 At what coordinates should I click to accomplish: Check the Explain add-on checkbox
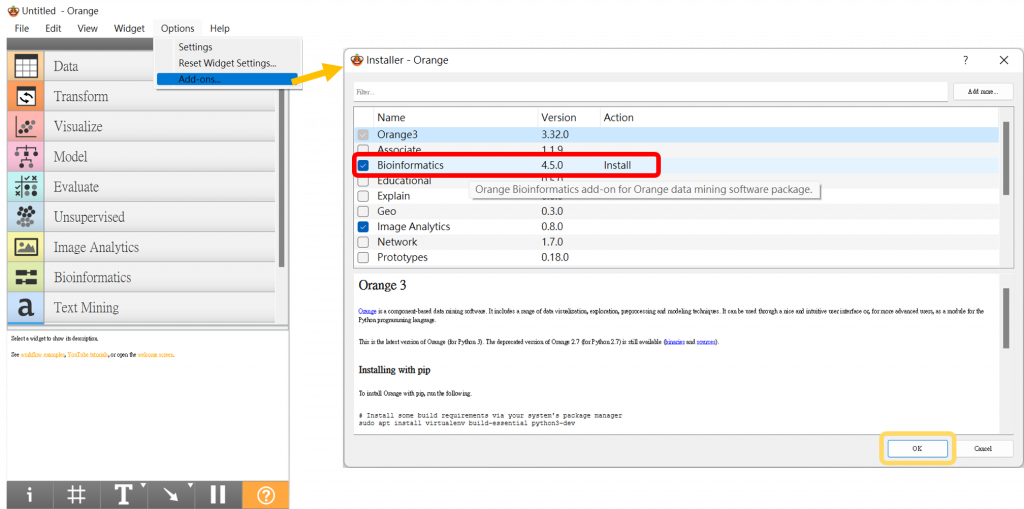[363, 196]
